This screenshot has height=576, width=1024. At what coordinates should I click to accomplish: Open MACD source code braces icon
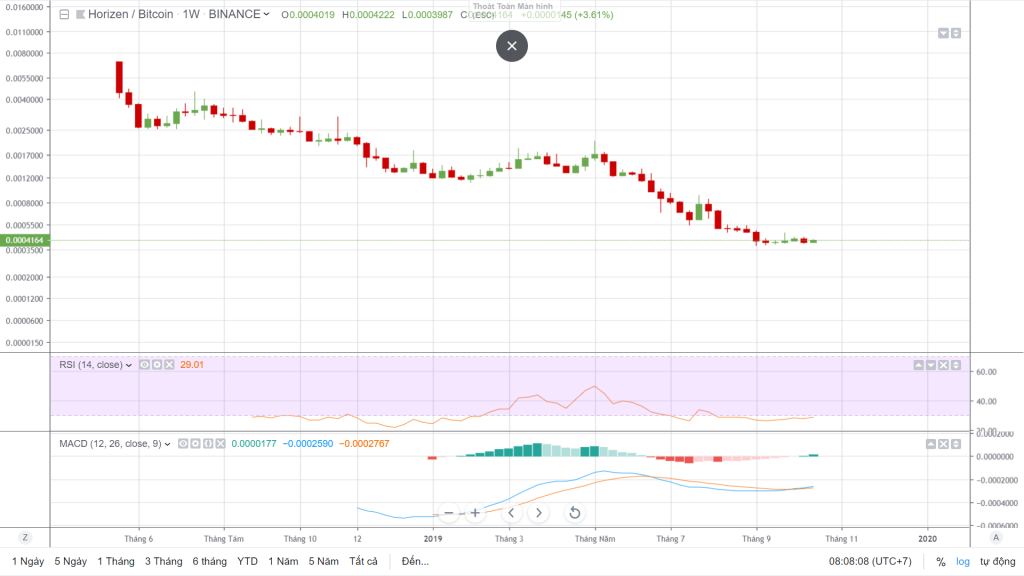[207, 443]
